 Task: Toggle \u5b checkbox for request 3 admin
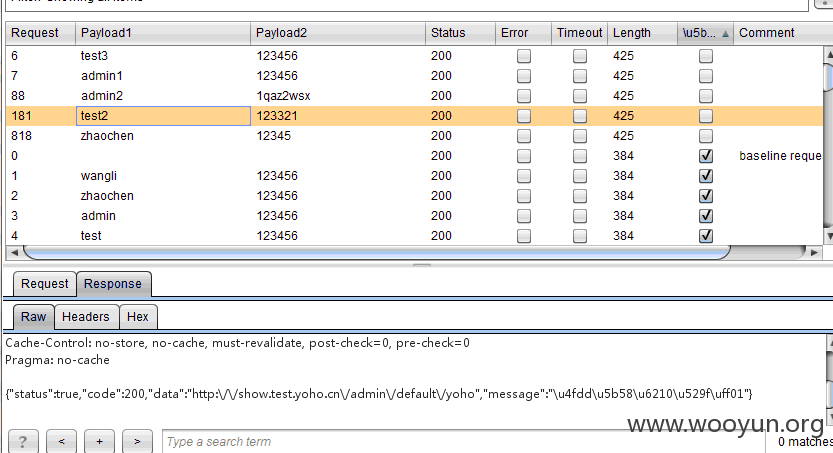coord(706,216)
